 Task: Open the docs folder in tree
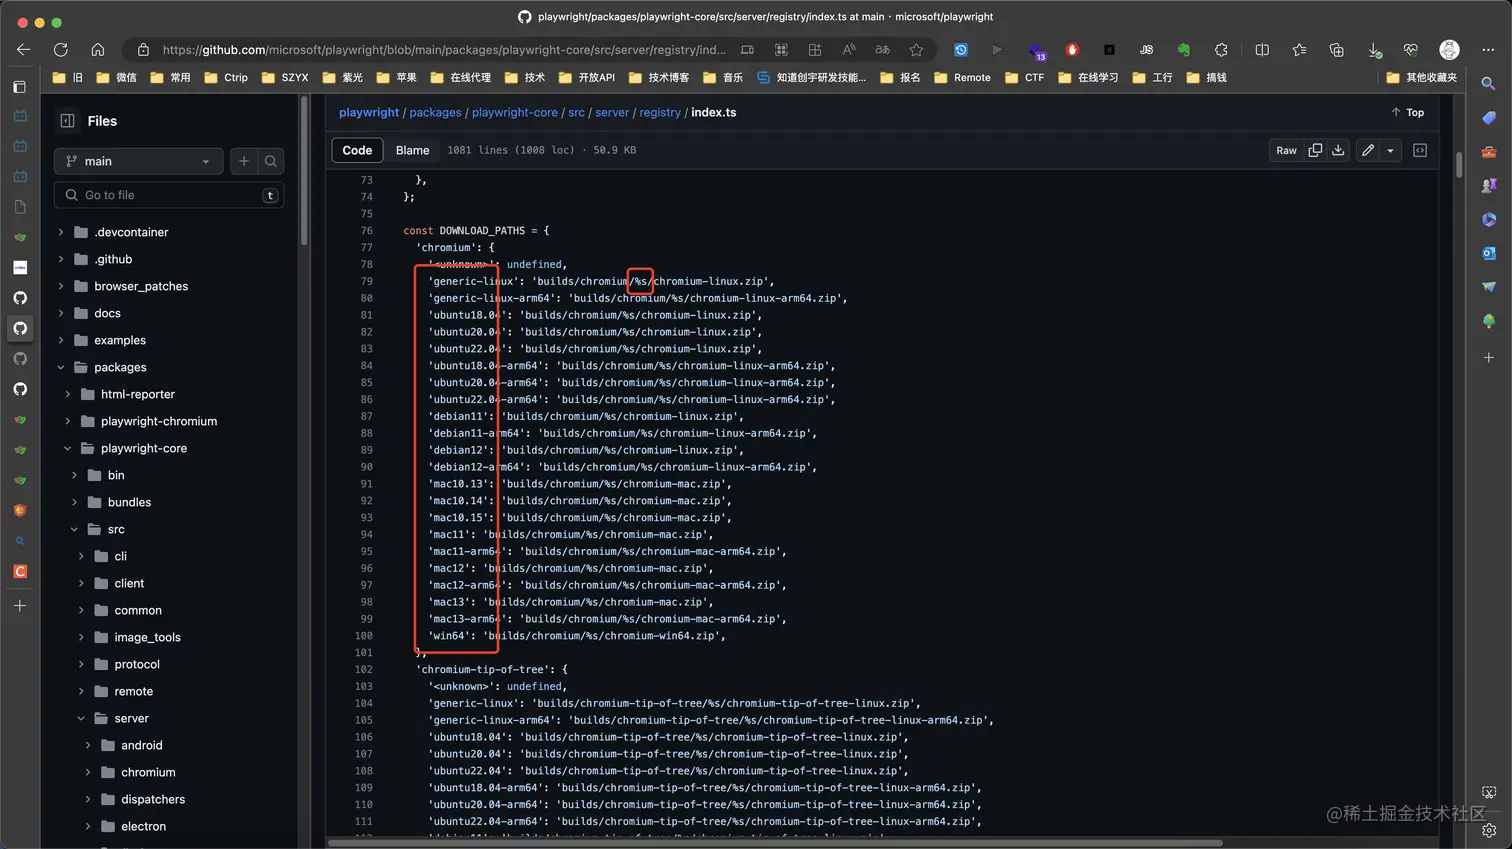pyautogui.click(x=107, y=313)
